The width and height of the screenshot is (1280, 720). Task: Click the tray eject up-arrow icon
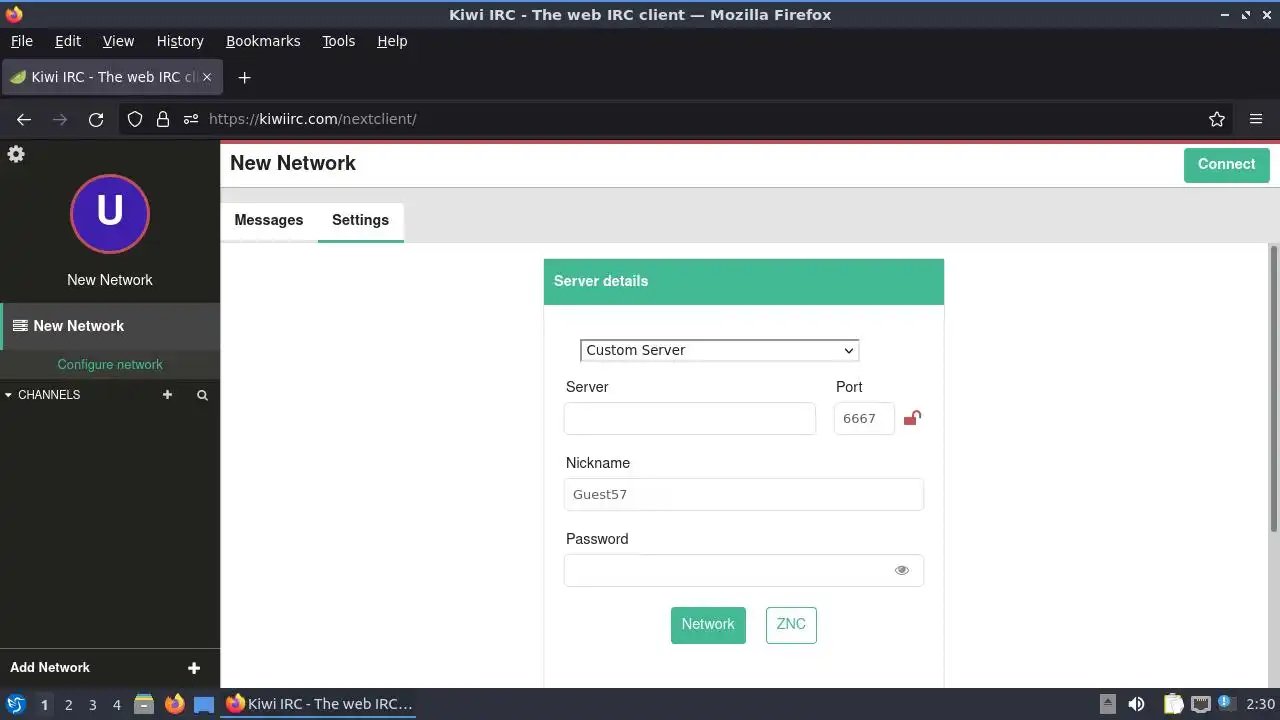[x=1107, y=704]
